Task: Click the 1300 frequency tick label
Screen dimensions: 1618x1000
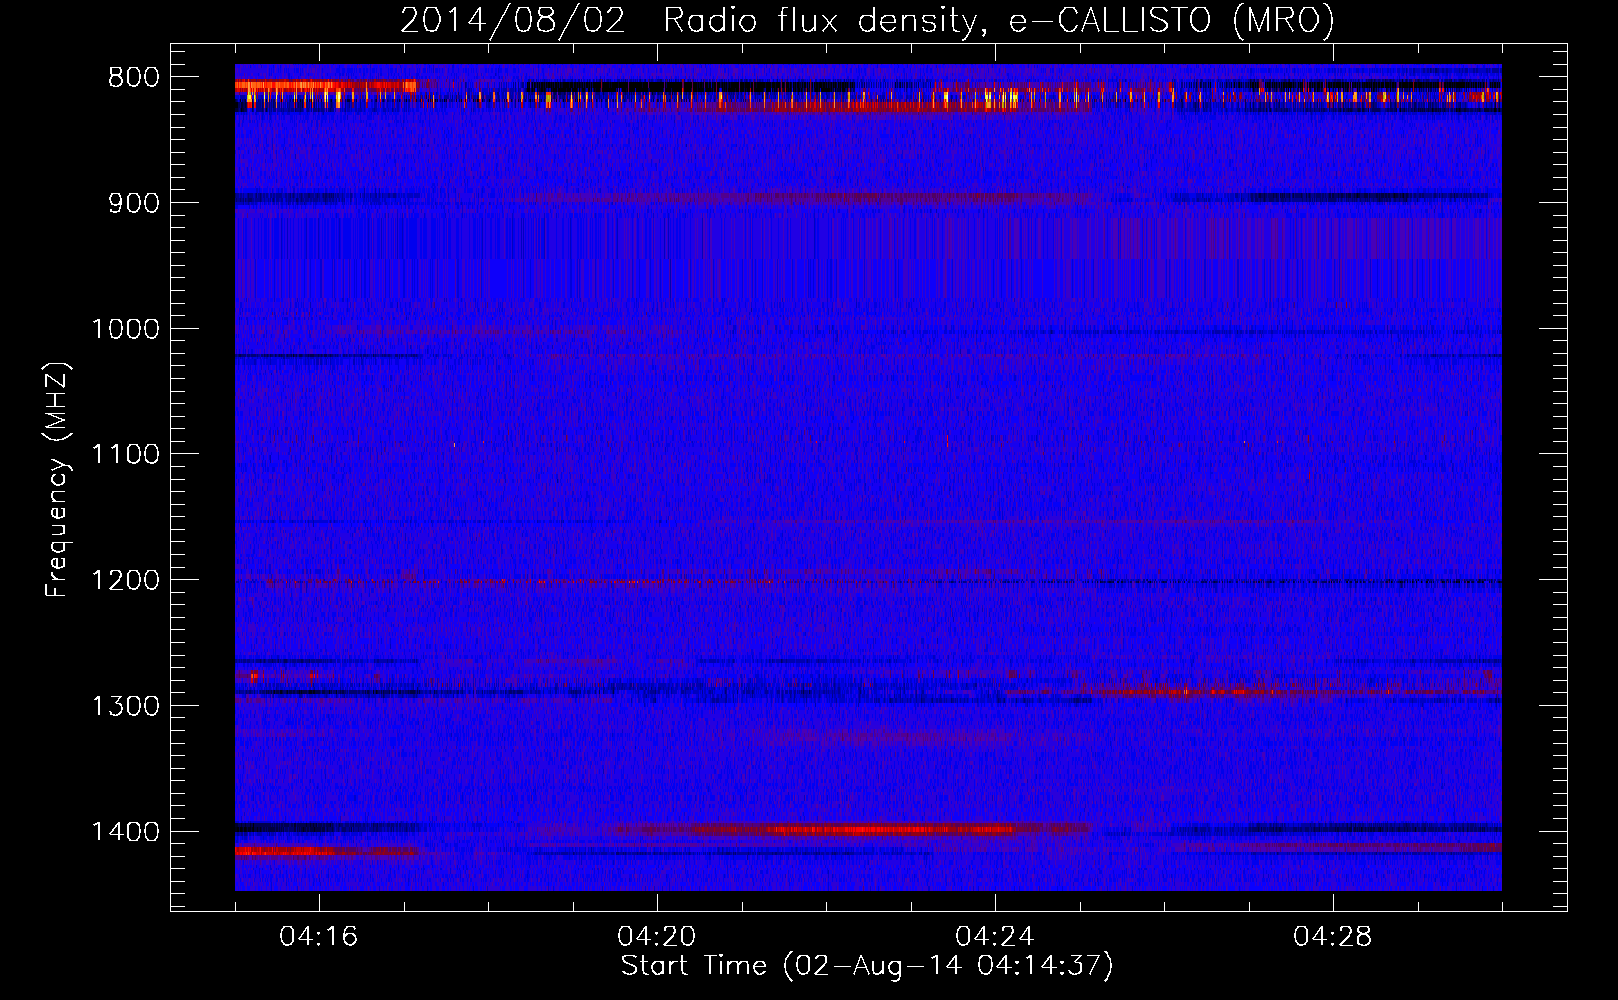Action: click(x=125, y=706)
